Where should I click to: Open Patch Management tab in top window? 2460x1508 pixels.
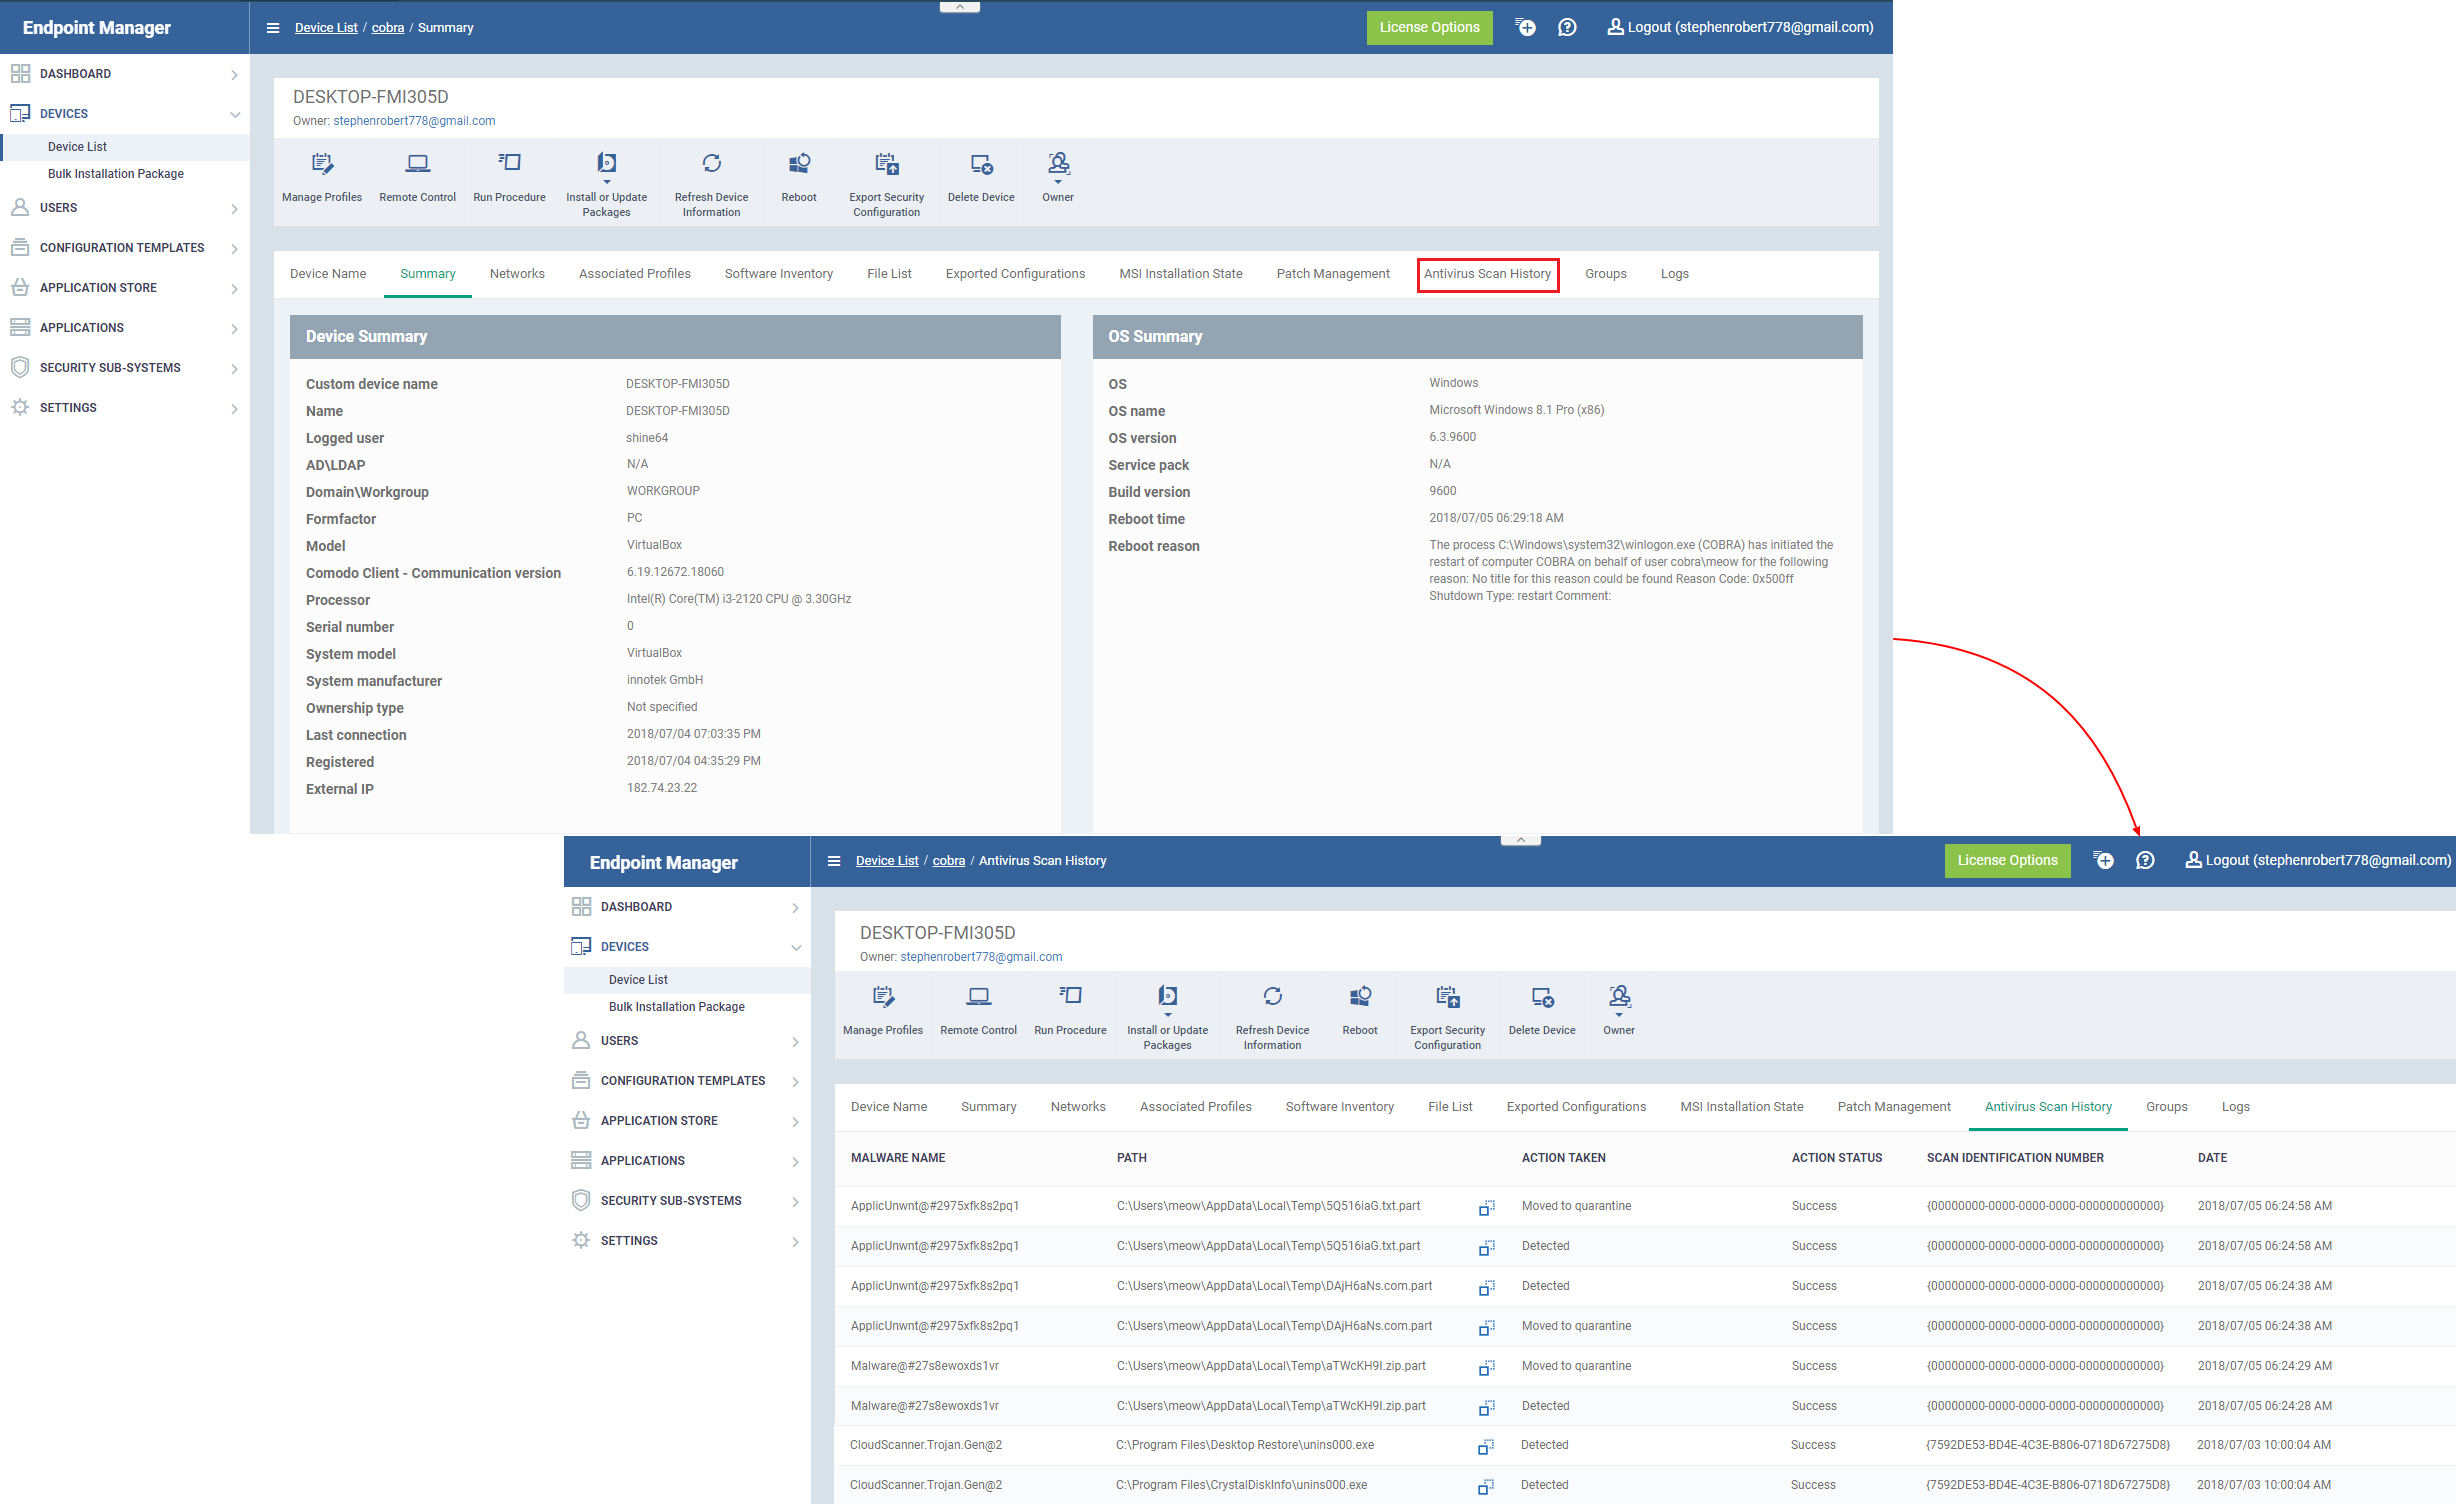[x=1333, y=274]
